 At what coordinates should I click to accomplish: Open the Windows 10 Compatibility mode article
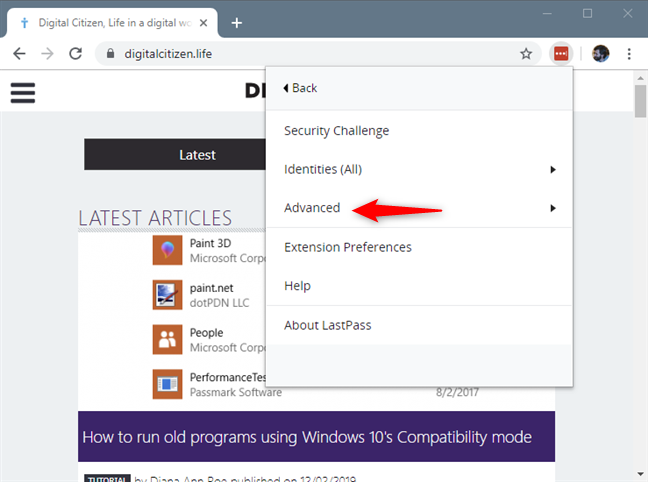point(317,437)
